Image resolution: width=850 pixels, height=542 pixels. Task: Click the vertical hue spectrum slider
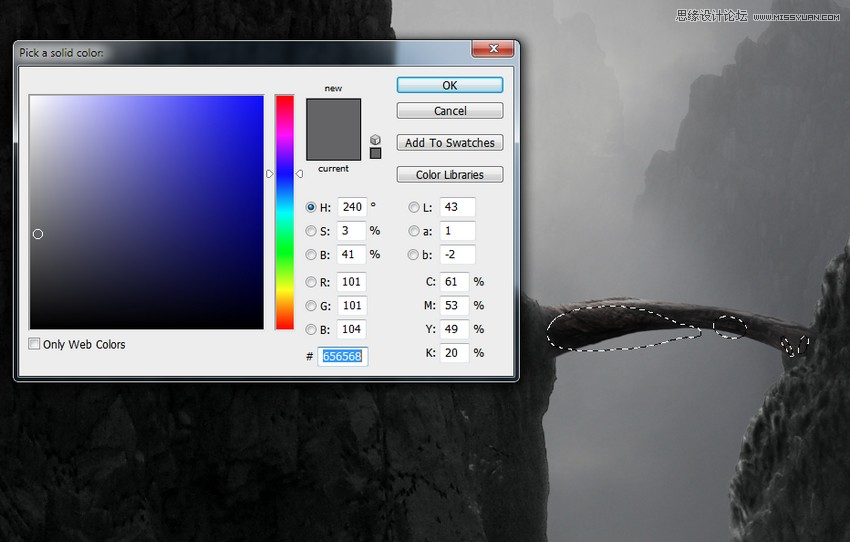285,212
